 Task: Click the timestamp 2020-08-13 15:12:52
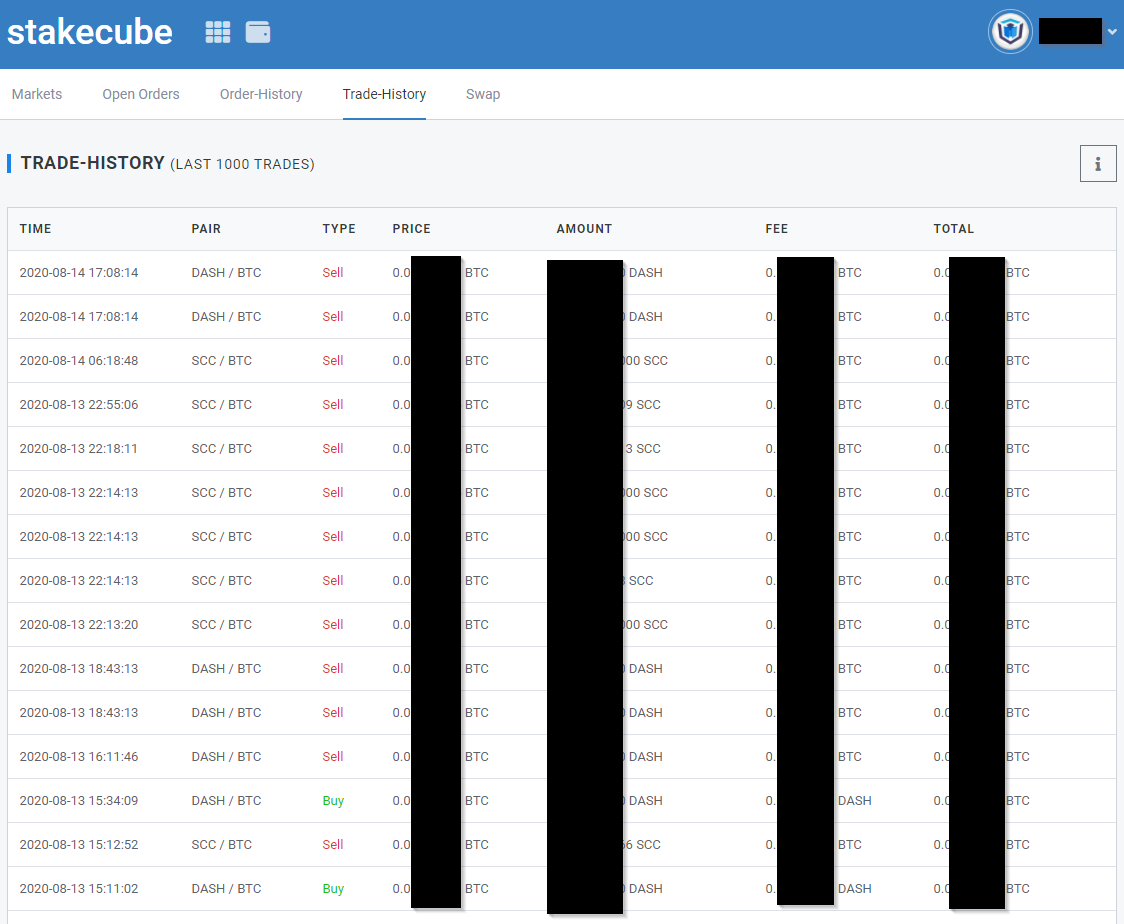click(79, 844)
